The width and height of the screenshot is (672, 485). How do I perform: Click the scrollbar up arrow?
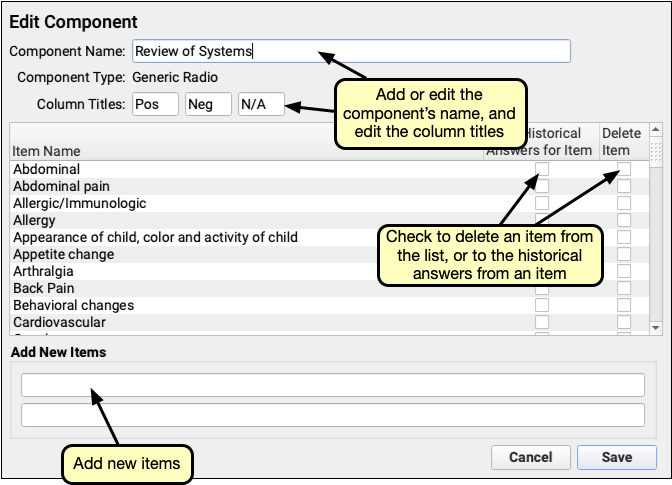(655, 130)
